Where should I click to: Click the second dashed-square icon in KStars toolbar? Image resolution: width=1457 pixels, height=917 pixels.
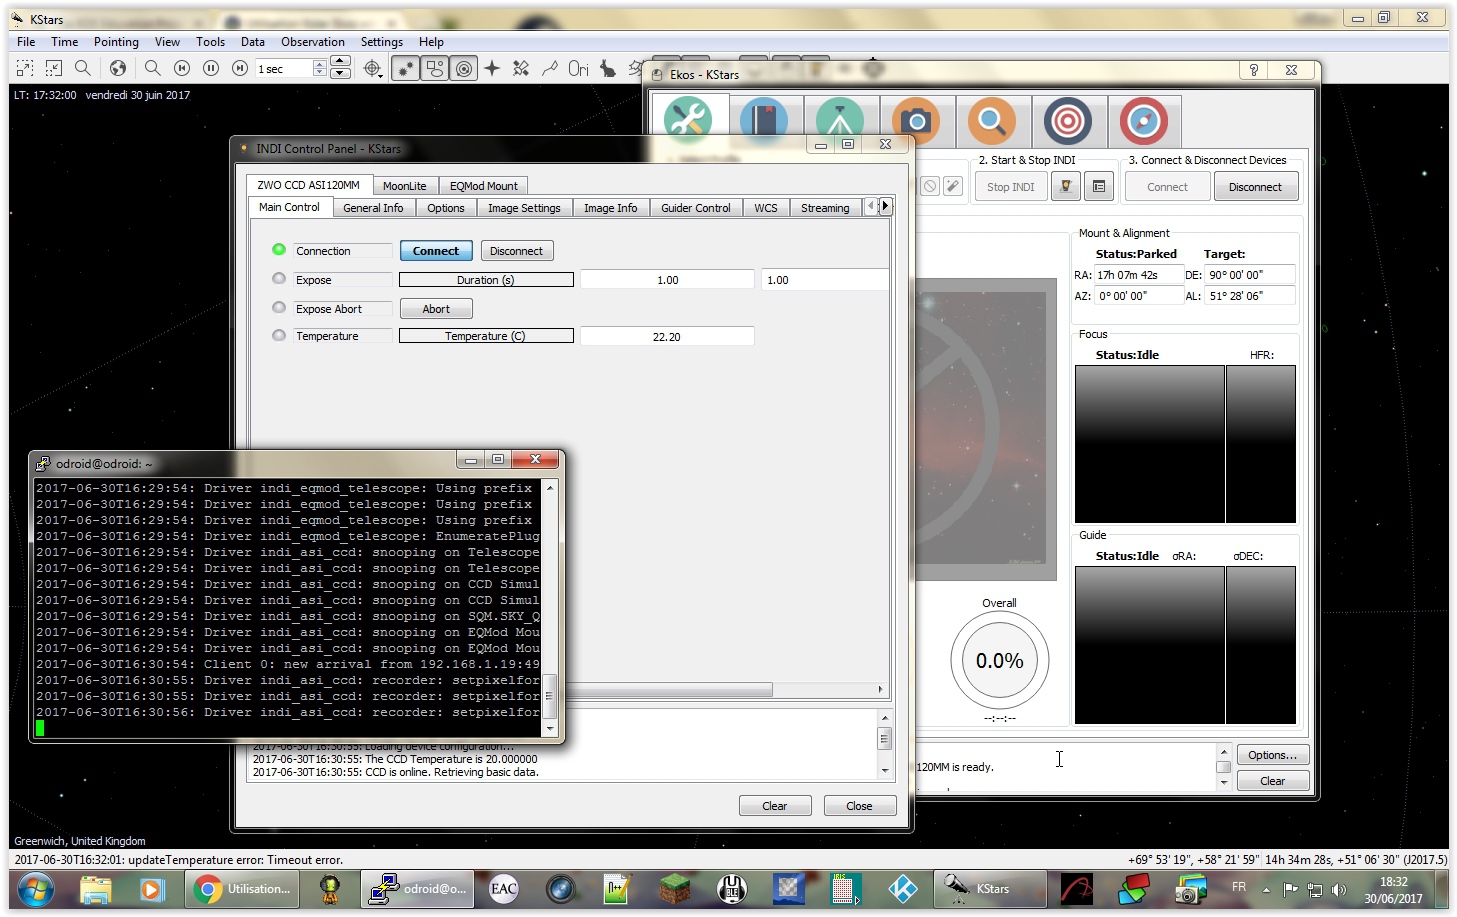pos(54,68)
